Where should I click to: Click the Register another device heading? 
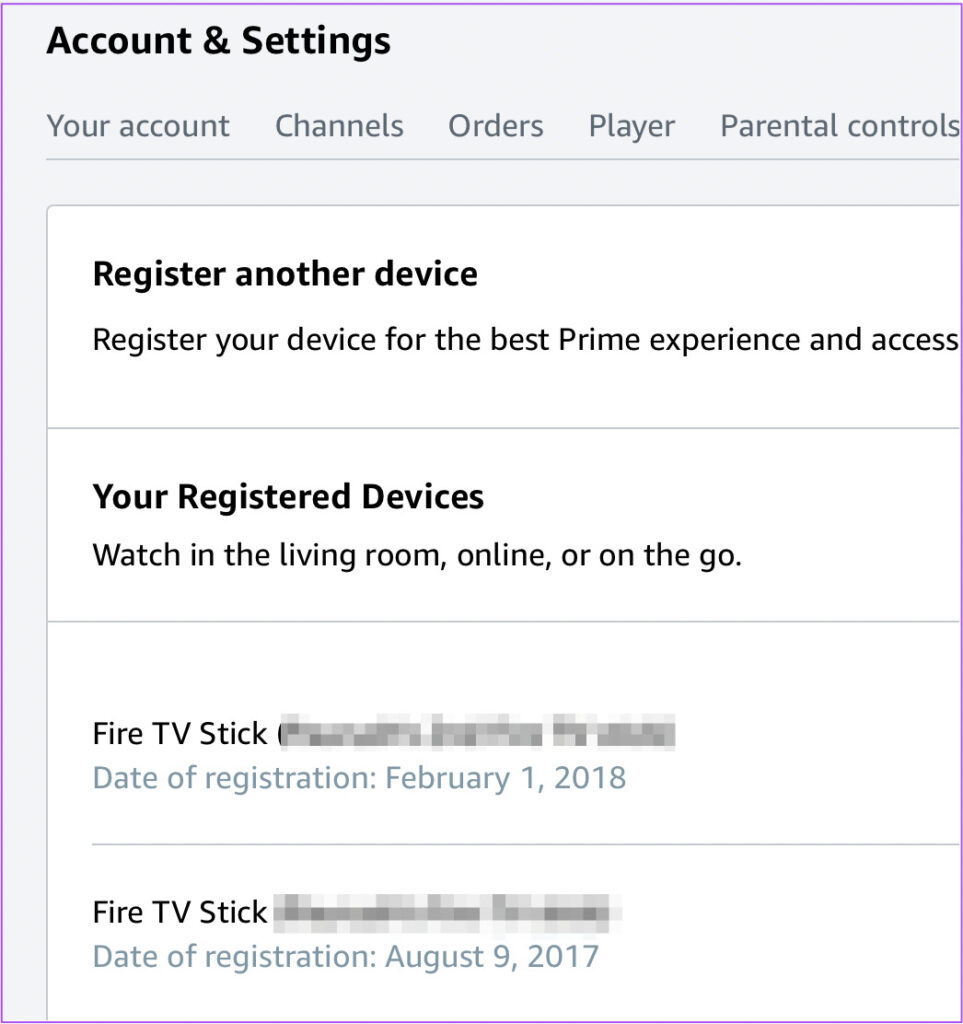pos(284,274)
